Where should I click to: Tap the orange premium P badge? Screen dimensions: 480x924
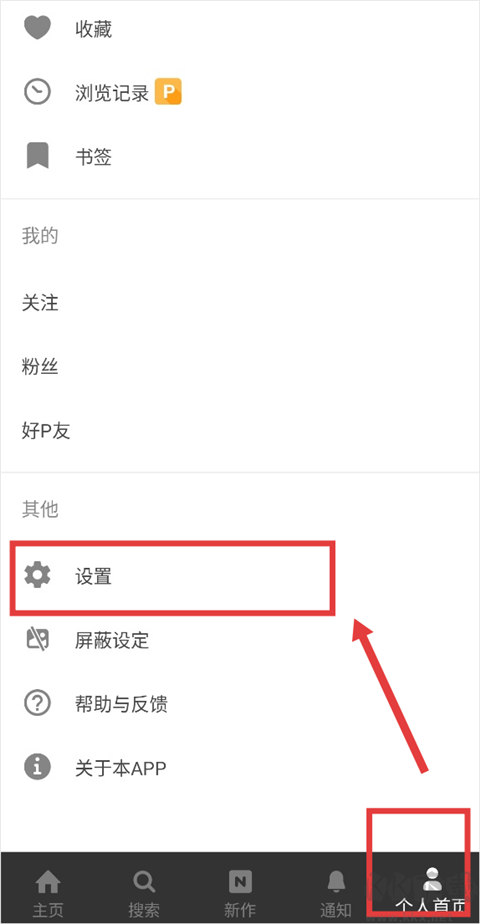168,92
